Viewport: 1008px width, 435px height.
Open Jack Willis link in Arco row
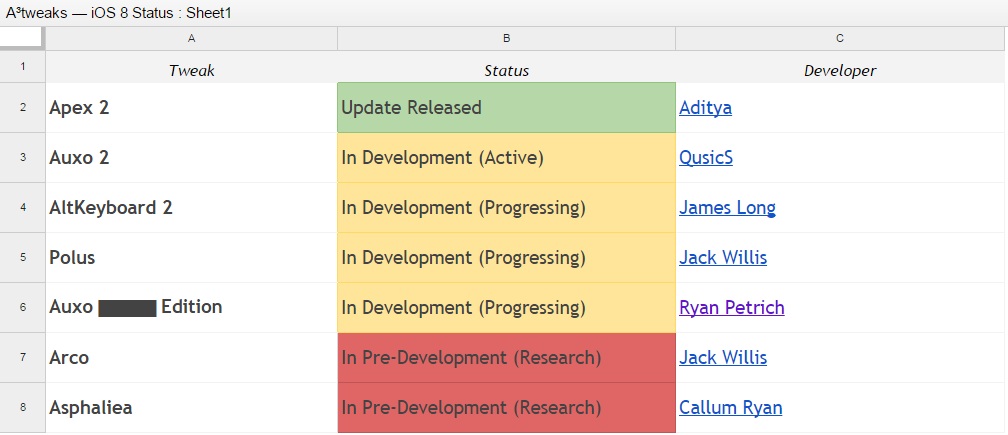tap(723, 357)
